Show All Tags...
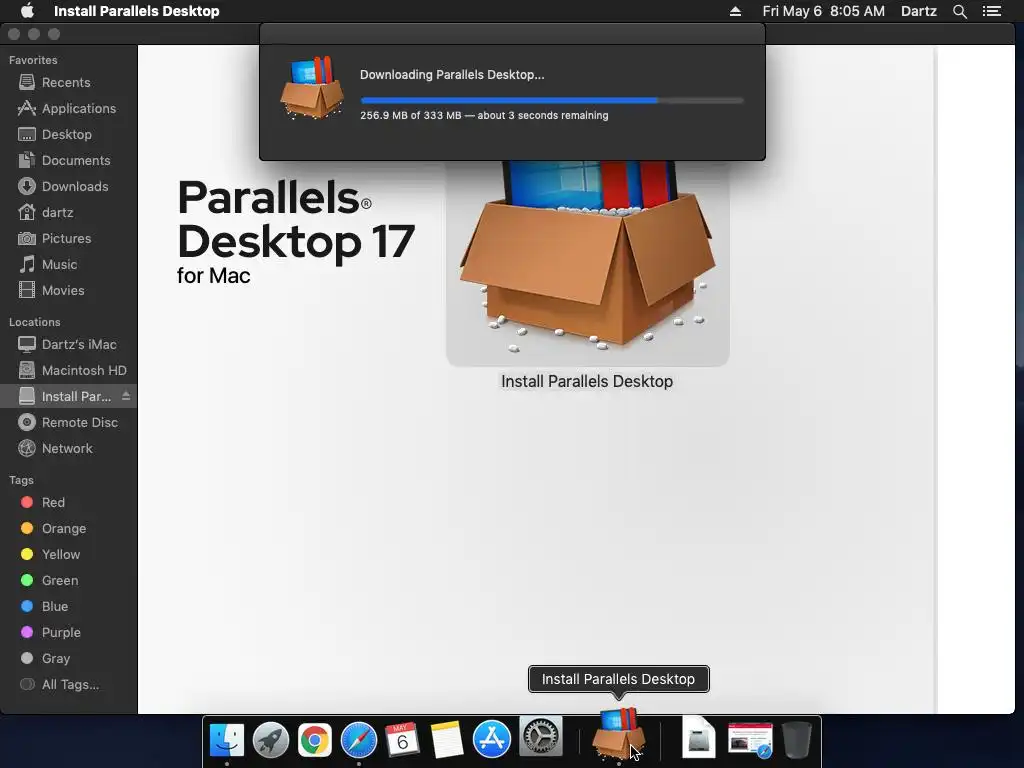The height and width of the screenshot is (768, 1024). coord(69,685)
